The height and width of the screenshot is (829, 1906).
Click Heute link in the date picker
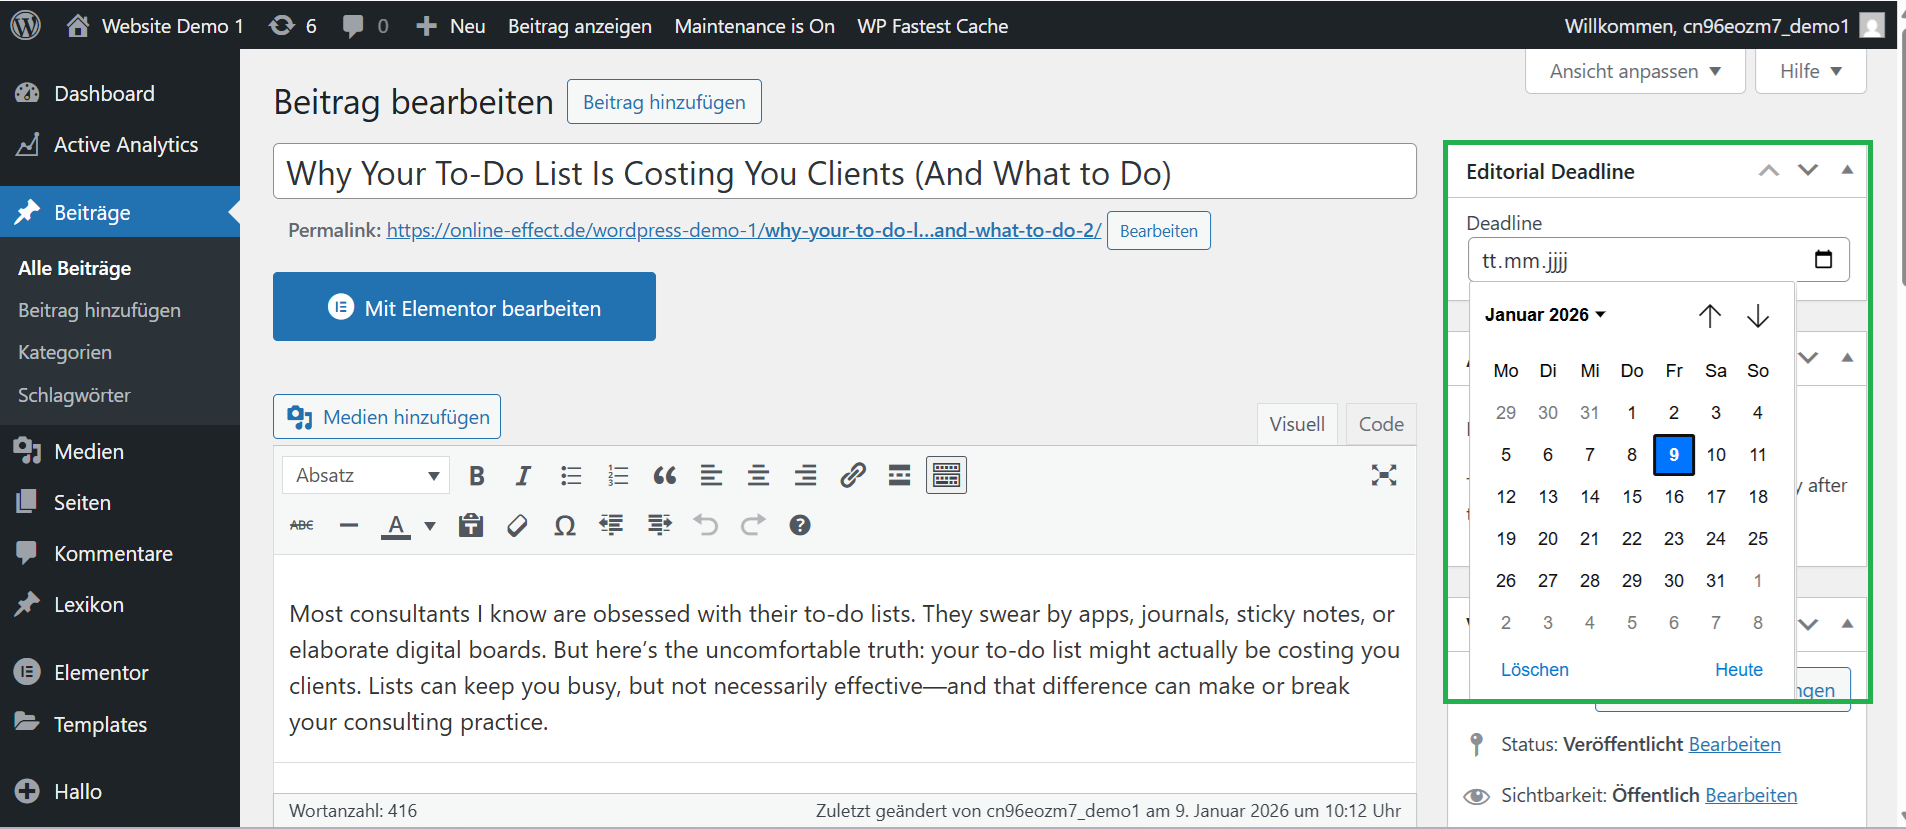pos(1738,670)
